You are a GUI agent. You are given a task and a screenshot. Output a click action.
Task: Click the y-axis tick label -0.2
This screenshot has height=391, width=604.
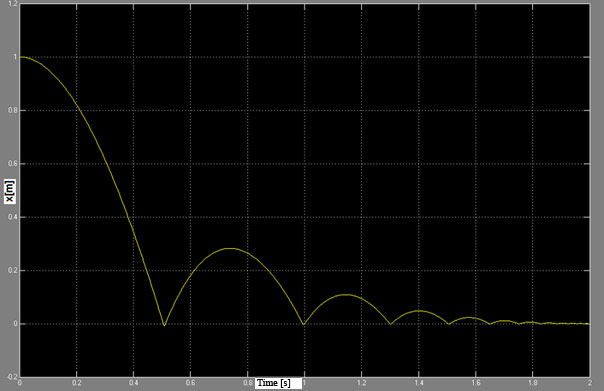pyautogui.click(x=12, y=377)
